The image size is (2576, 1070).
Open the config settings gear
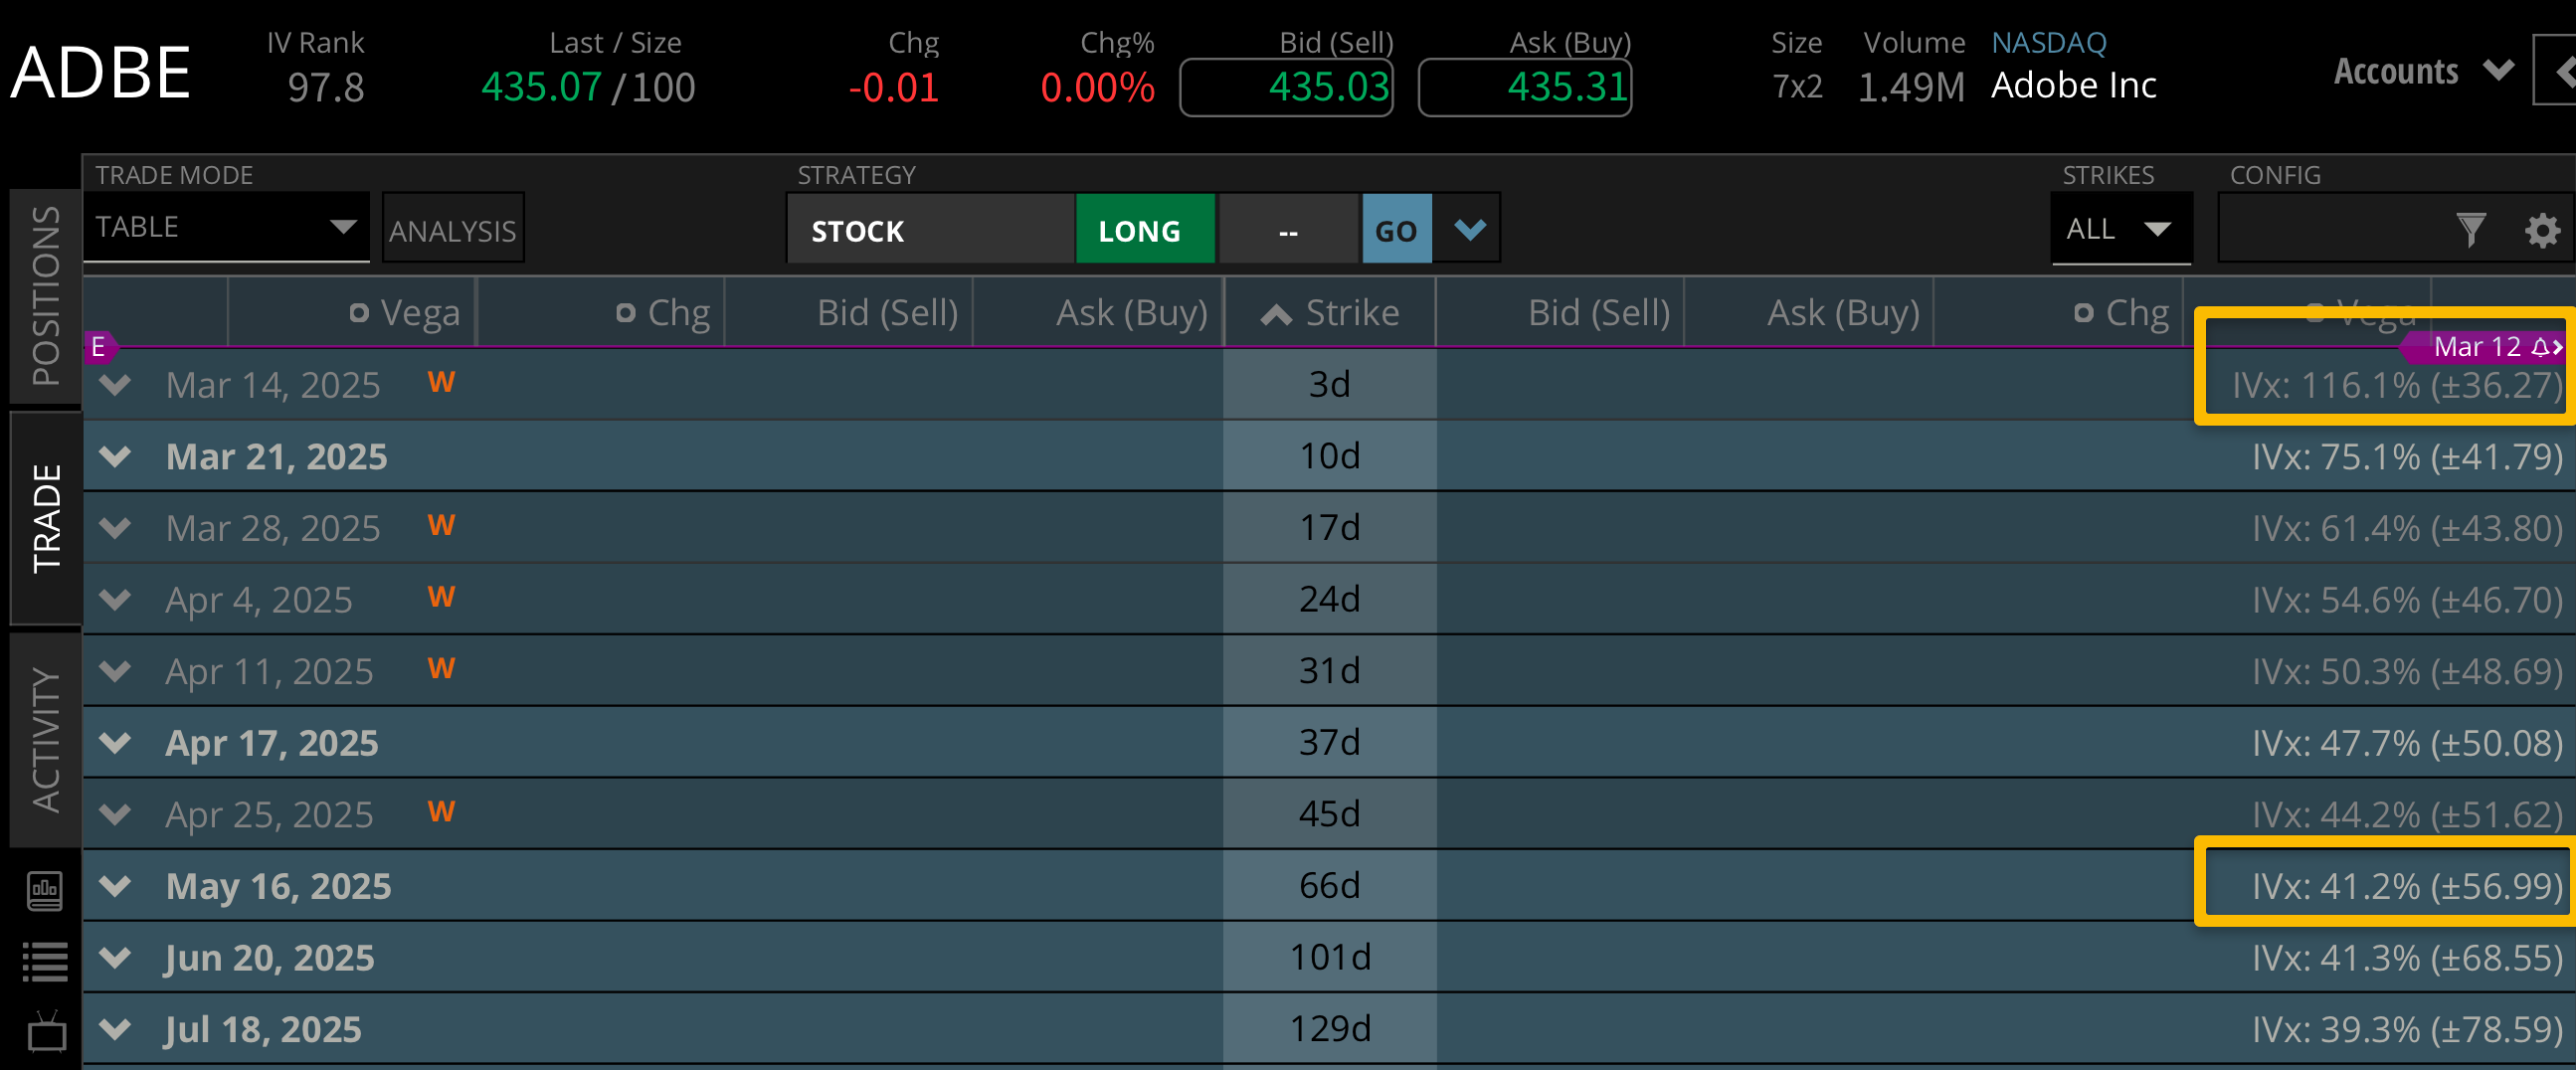(x=2541, y=231)
